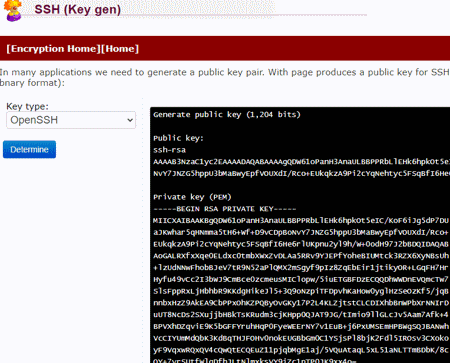Click the private key line starting MIICXAIBAAKBgQDW
The width and height of the screenshot is (450, 363).
click(x=301, y=221)
